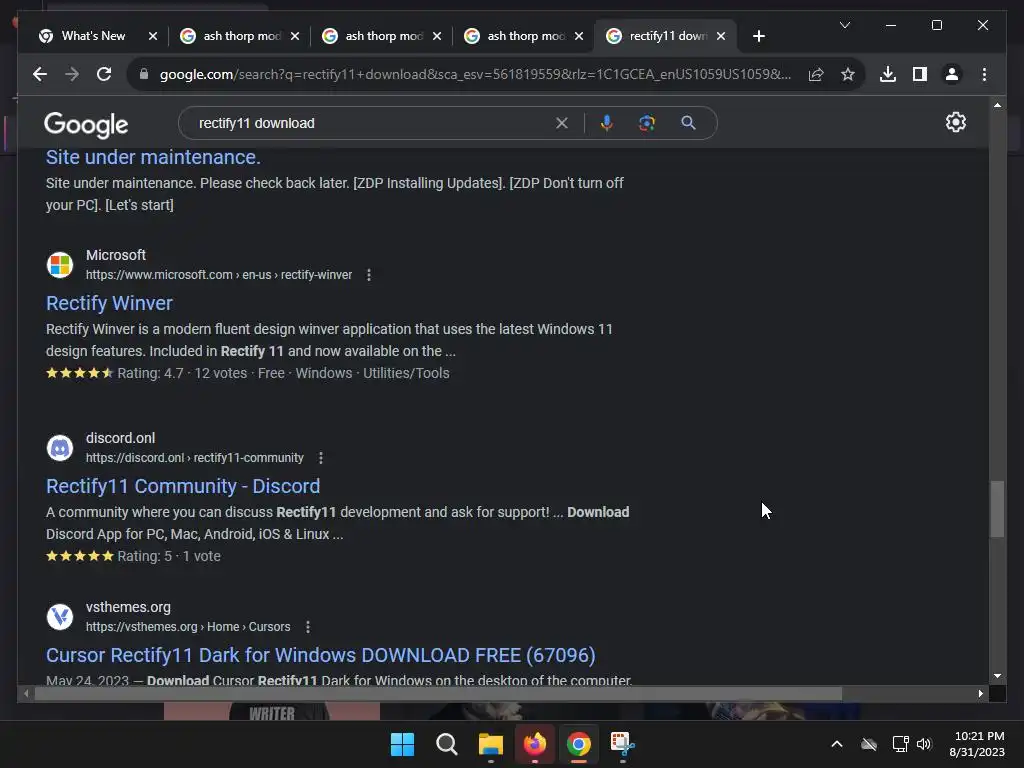
Task: Open Snipping Tool from taskbar
Action: click(x=622, y=744)
